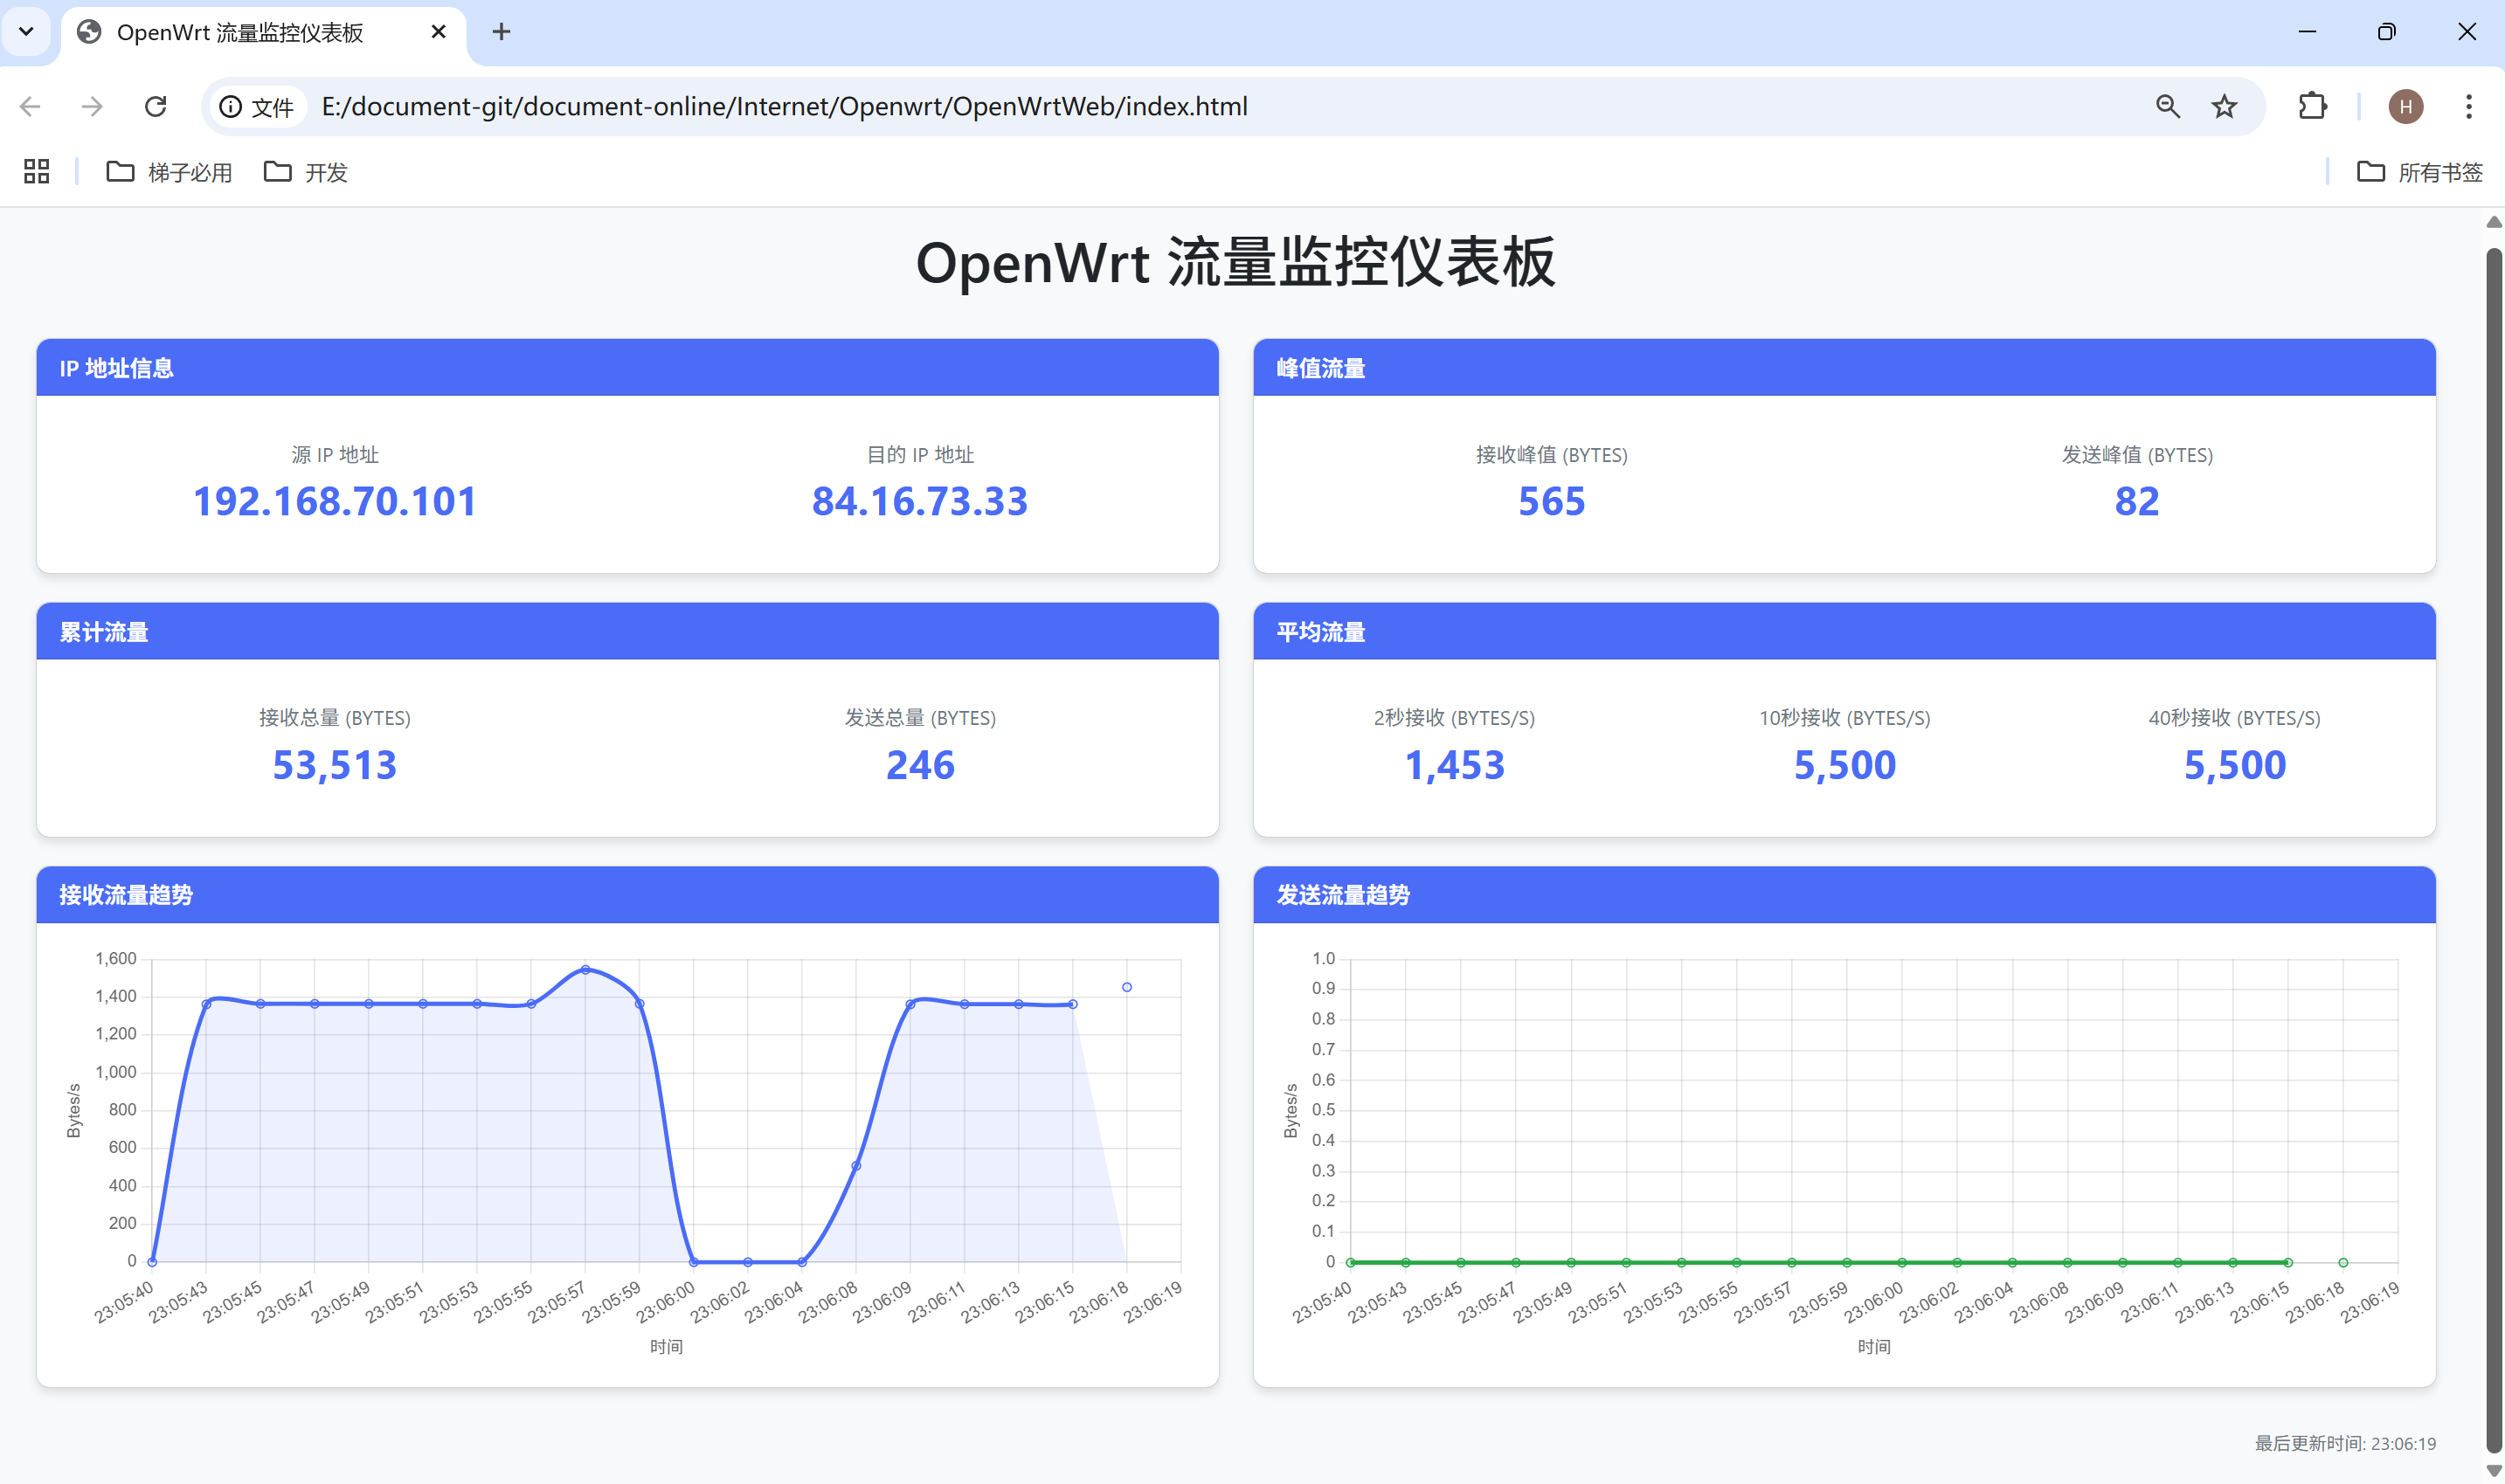Select the OpenWrt 流量监控仪表板 tab
The image size is (2505, 1484).
tap(264, 33)
